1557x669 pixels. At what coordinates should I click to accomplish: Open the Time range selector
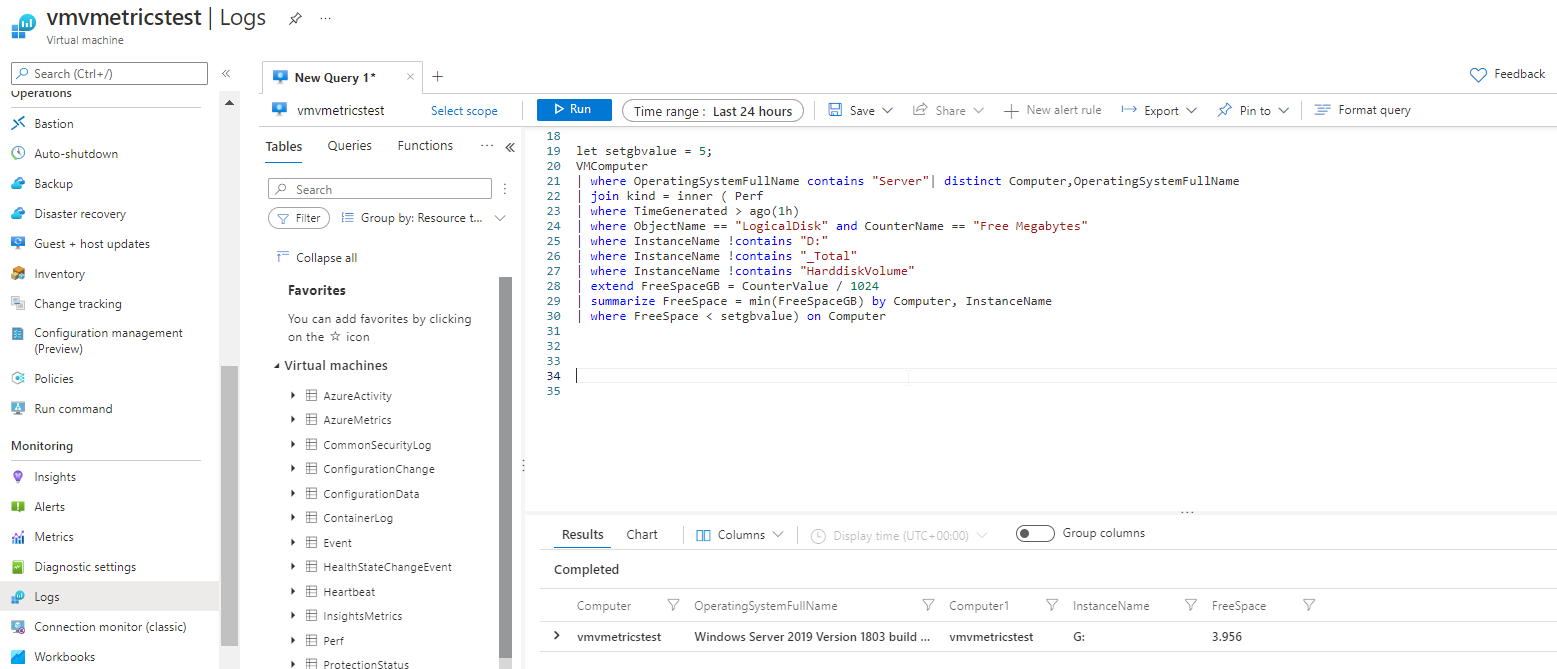713,111
